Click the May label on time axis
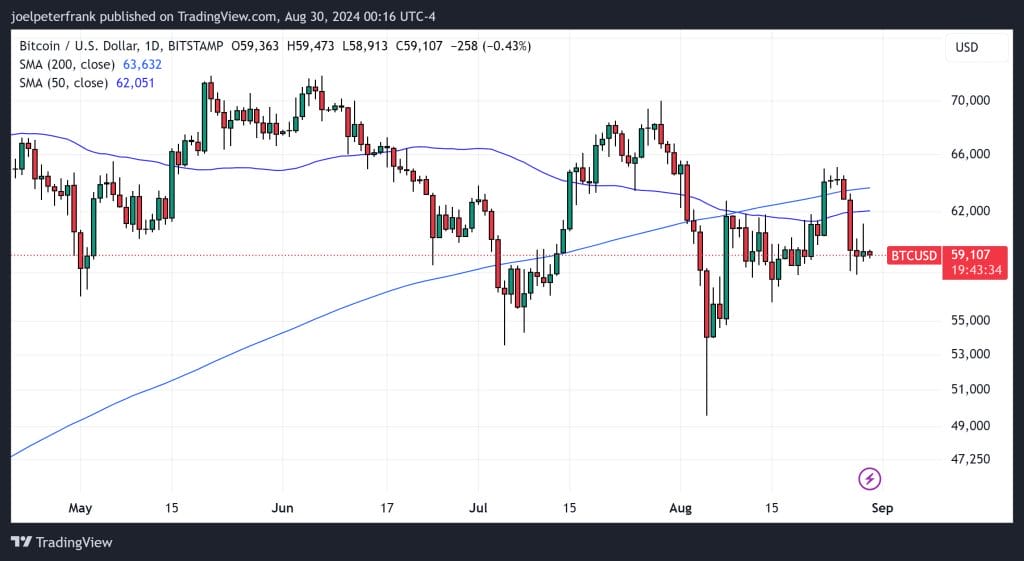Image resolution: width=1024 pixels, height=561 pixels. [x=80, y=508]
